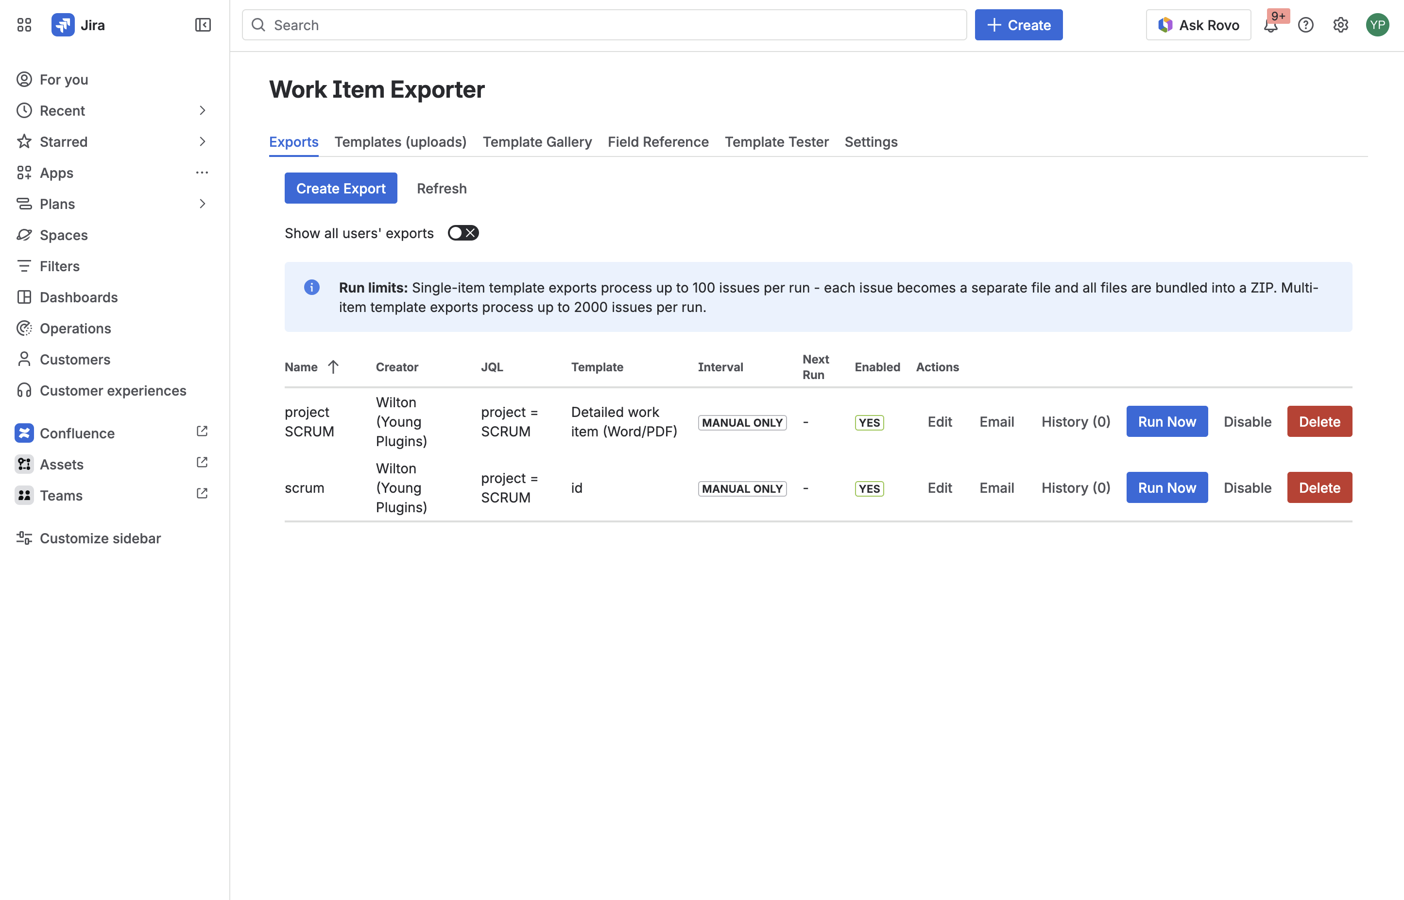
Task: Open your YP profile avatar
Action: pos(1377,24)
